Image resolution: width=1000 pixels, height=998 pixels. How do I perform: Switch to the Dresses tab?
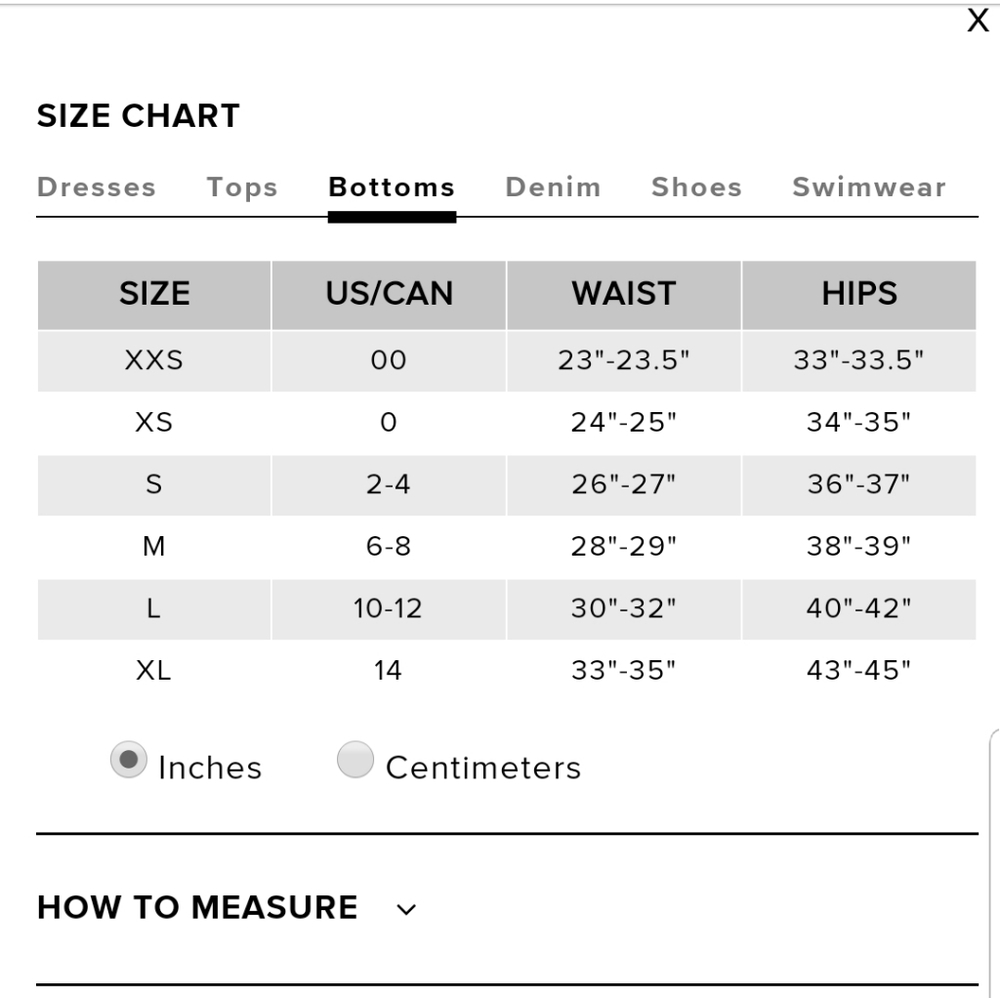coord(96,187)
